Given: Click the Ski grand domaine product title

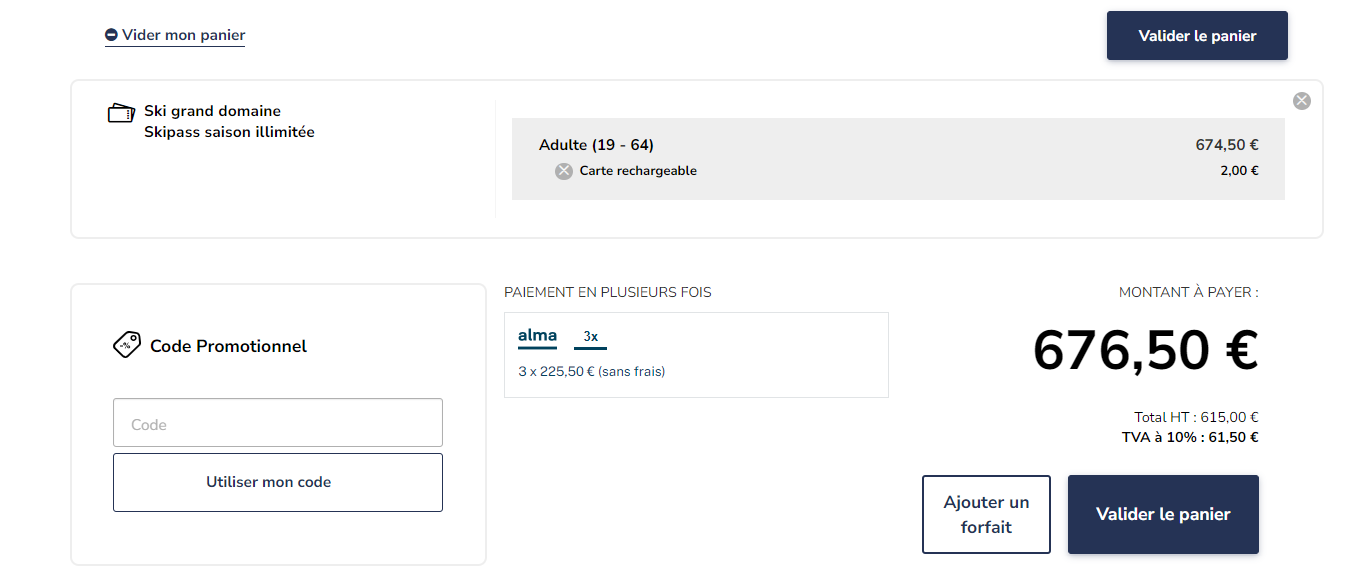Looking at the screenshot, I should click(212, 111).
